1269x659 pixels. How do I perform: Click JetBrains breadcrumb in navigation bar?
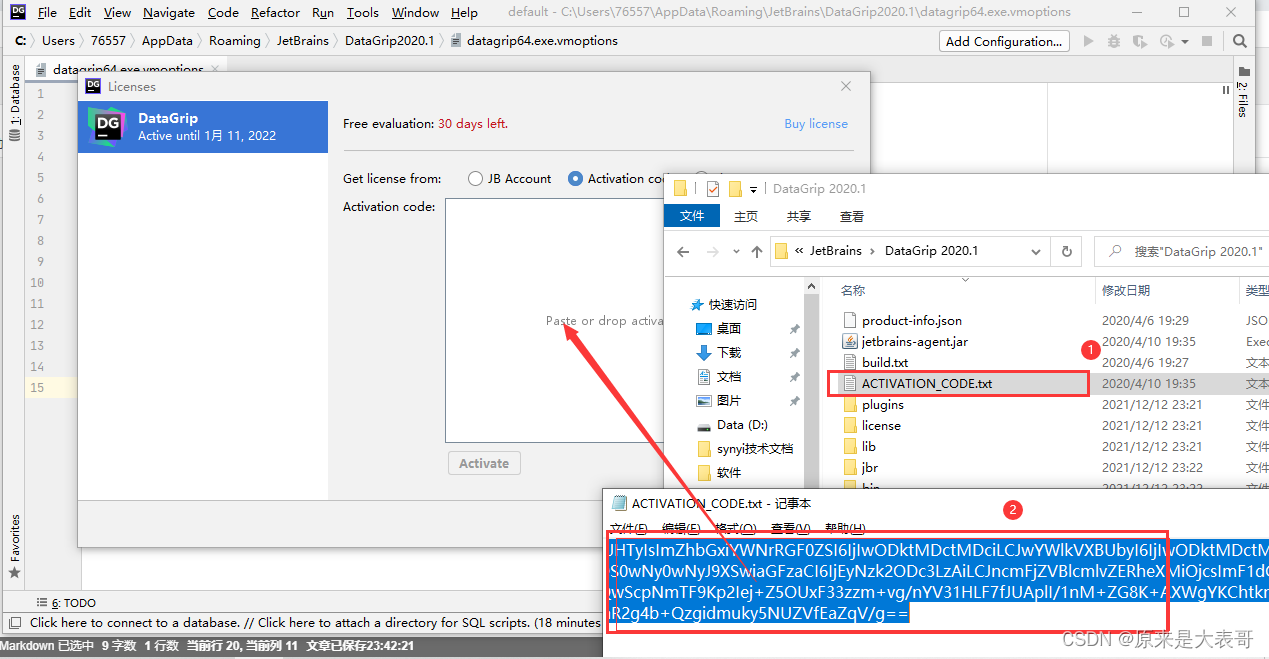302,41
